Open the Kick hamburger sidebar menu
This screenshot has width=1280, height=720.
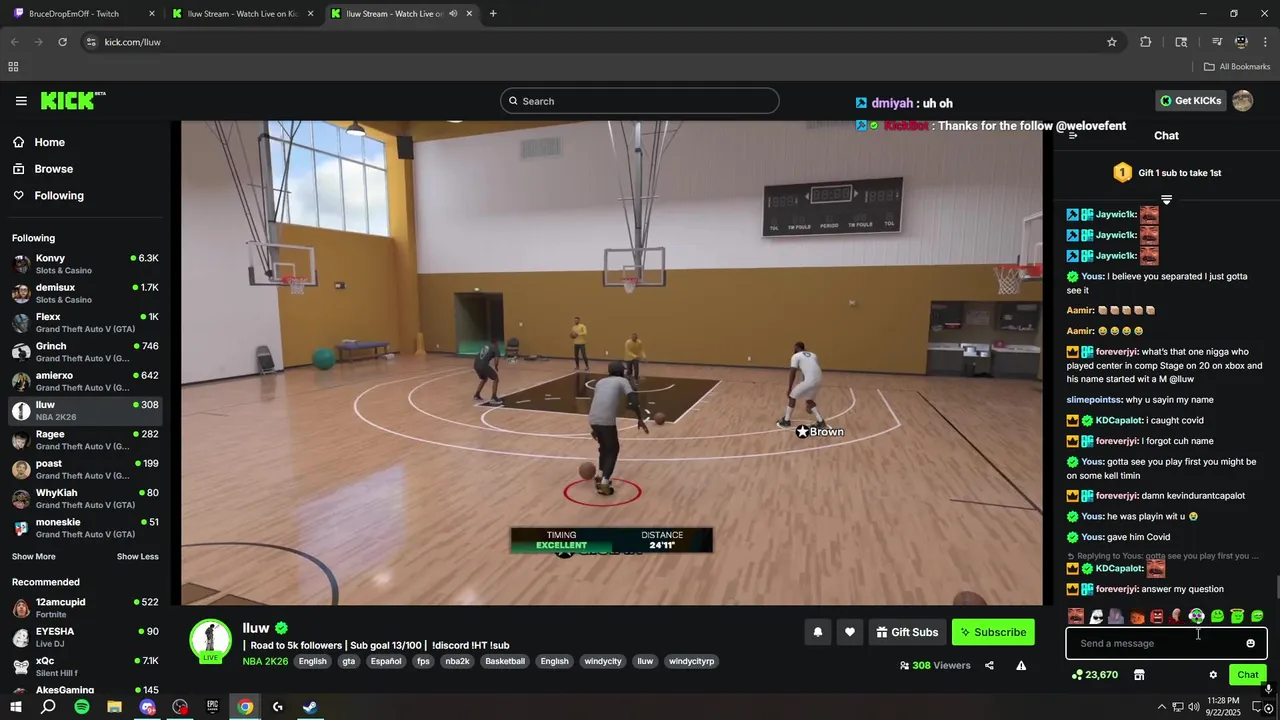(21, 101)
